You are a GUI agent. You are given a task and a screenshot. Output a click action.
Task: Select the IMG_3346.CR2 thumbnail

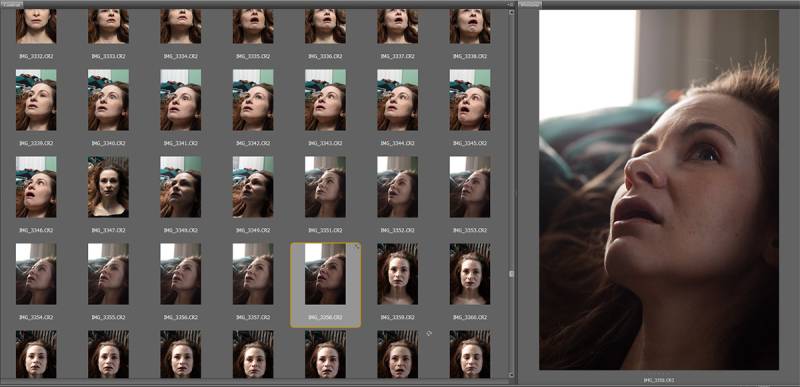pyautogui.click(x=36, y=187)
